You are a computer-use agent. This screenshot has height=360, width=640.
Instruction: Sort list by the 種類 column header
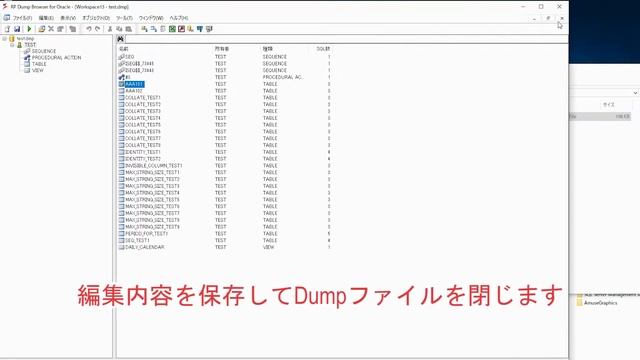coord(267,49)
